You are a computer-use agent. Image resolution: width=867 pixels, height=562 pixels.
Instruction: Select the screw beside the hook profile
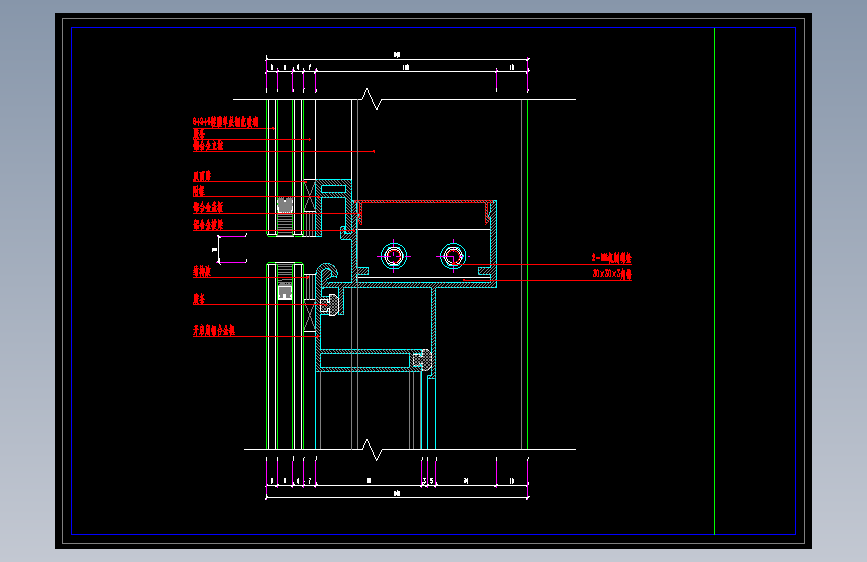(x=331, y=304)
